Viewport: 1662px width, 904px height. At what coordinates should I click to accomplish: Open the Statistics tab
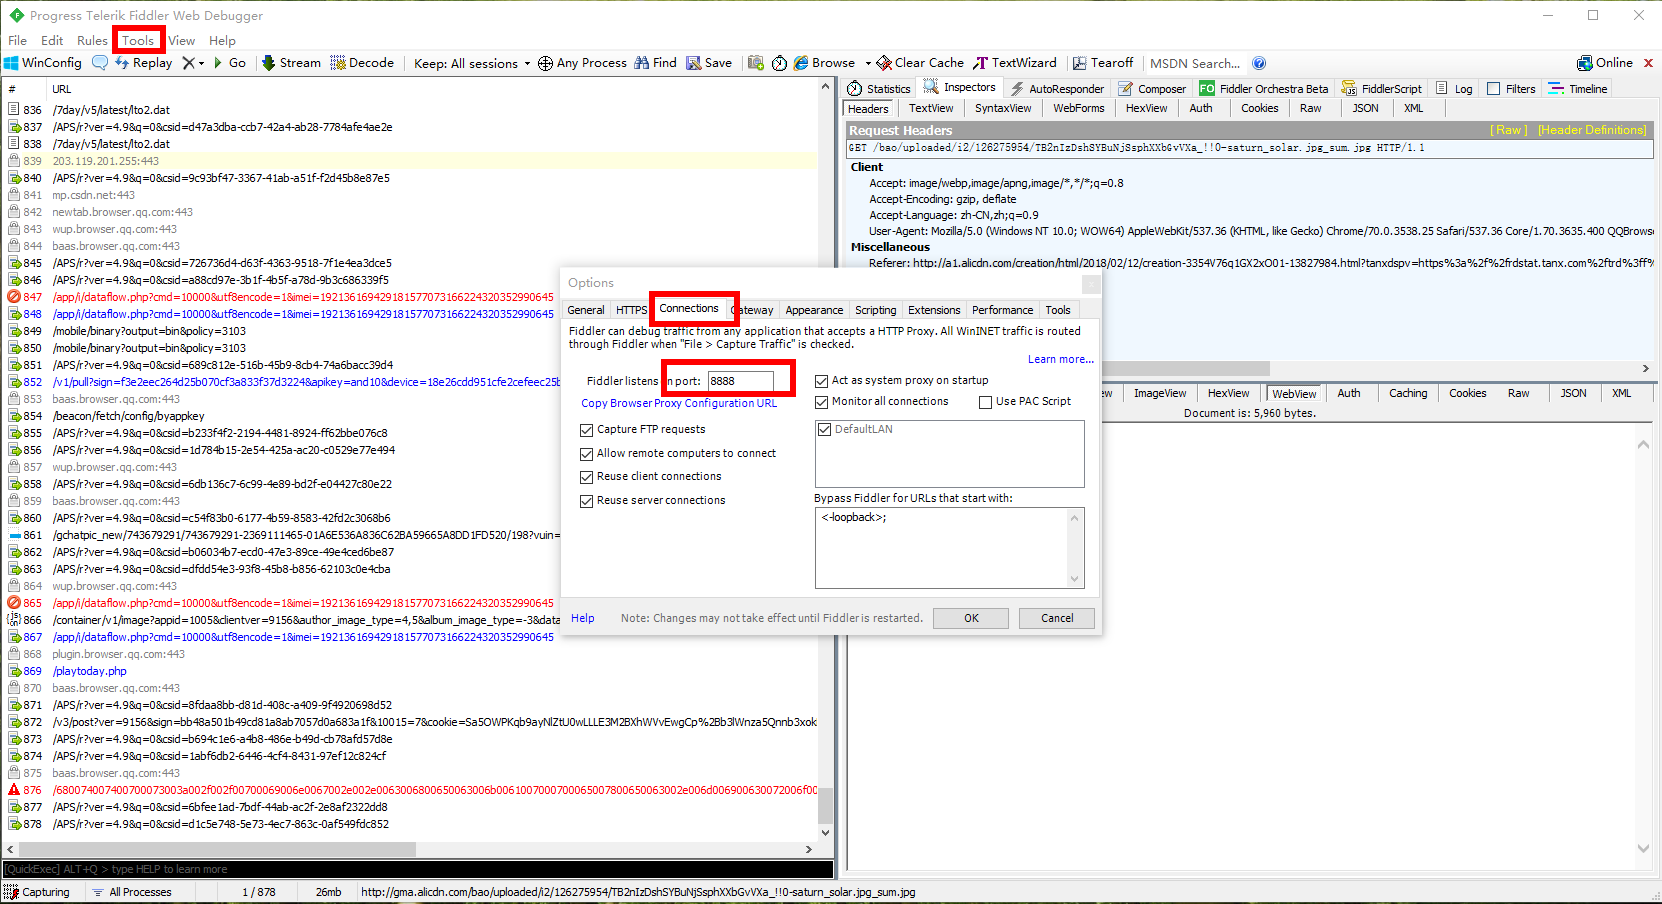pos(879,89)
